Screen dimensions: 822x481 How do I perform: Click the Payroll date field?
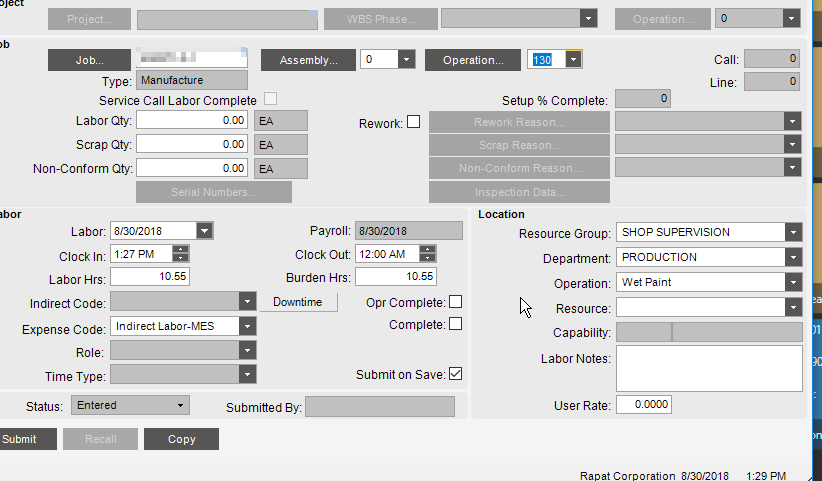[x=409, y=231]
